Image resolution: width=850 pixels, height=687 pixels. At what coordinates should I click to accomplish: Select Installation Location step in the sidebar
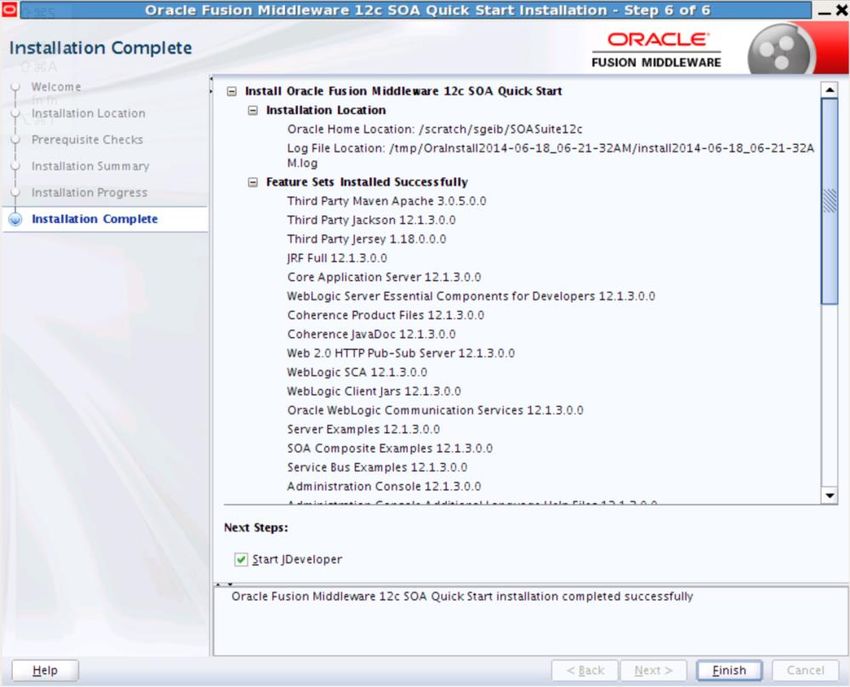coord(88,113)
